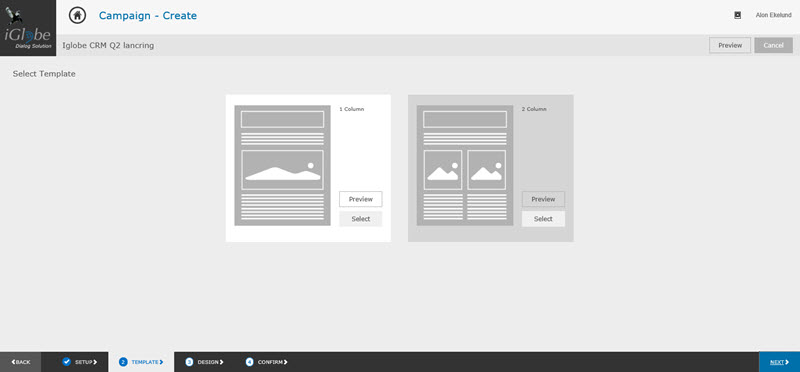
Task: Click the step 3 Design number icon
Action: coord(189,362)
